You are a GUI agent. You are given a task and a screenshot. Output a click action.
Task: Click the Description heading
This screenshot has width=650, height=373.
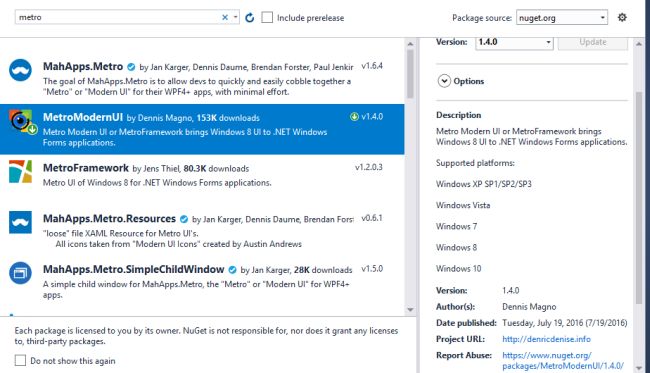(x=458, y=115)
